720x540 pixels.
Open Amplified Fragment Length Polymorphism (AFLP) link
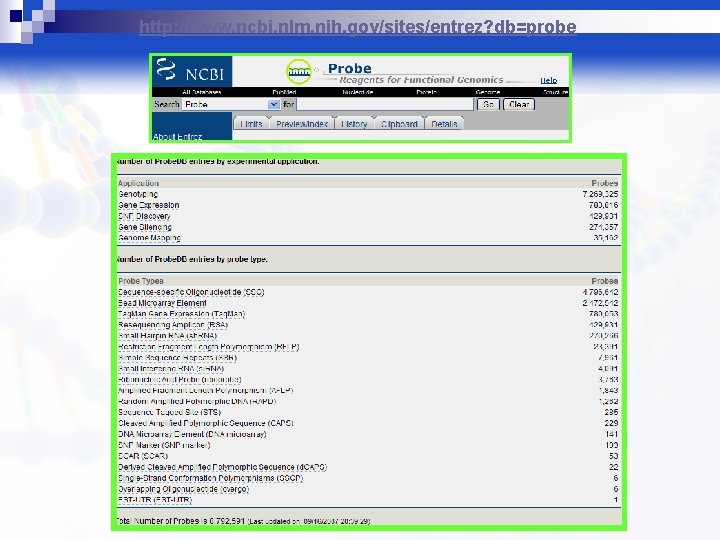pos(205,390)
